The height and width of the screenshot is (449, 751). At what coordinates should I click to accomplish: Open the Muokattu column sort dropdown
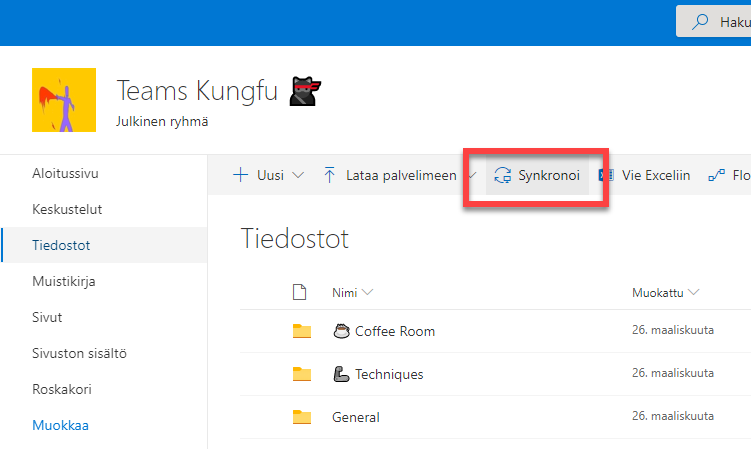693,292
